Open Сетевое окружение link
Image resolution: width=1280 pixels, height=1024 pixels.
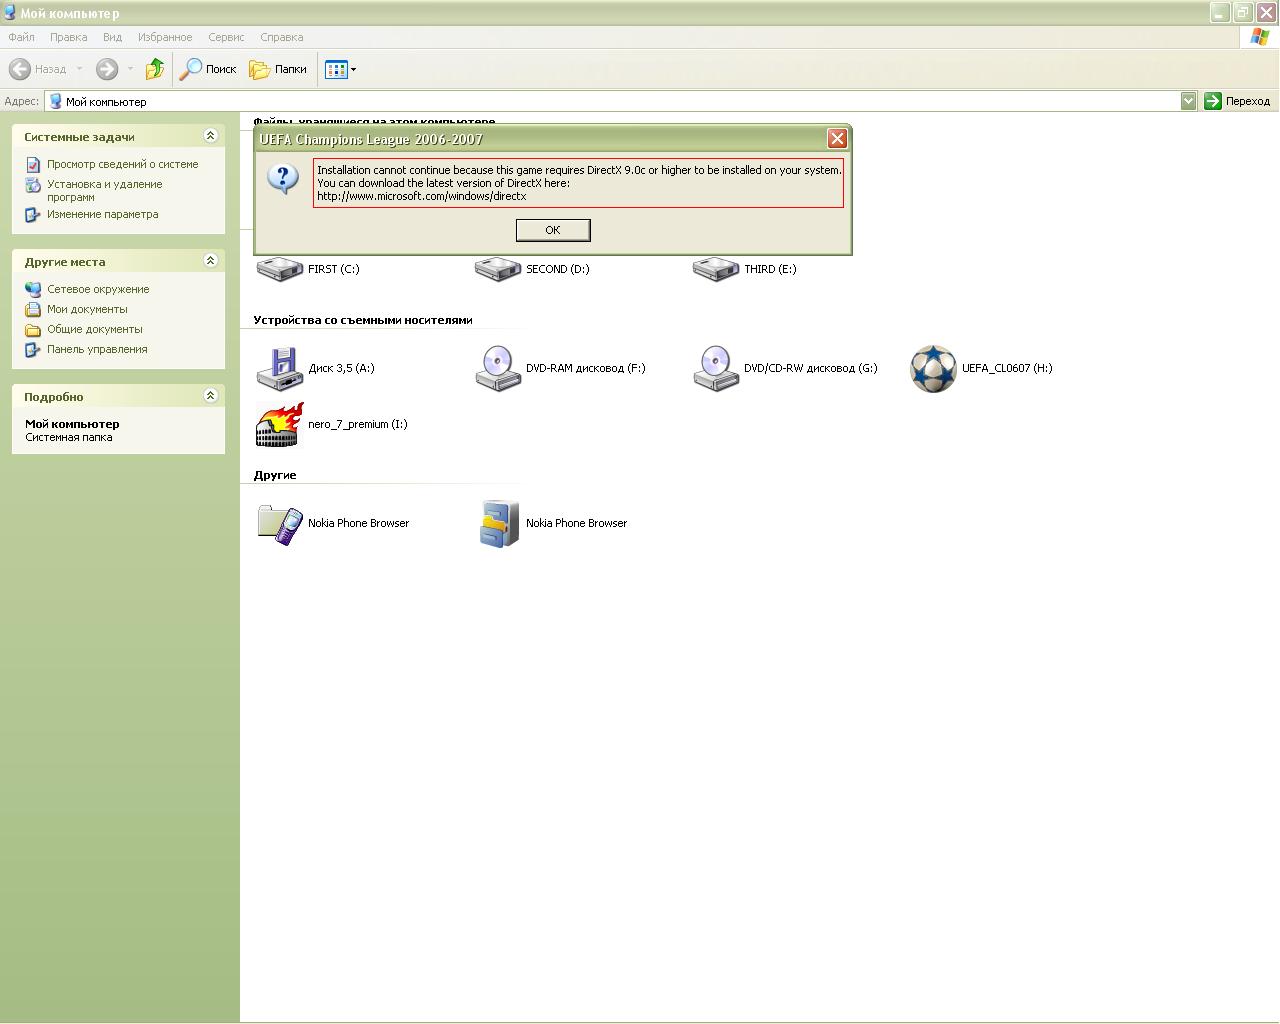tap(98, 289)
